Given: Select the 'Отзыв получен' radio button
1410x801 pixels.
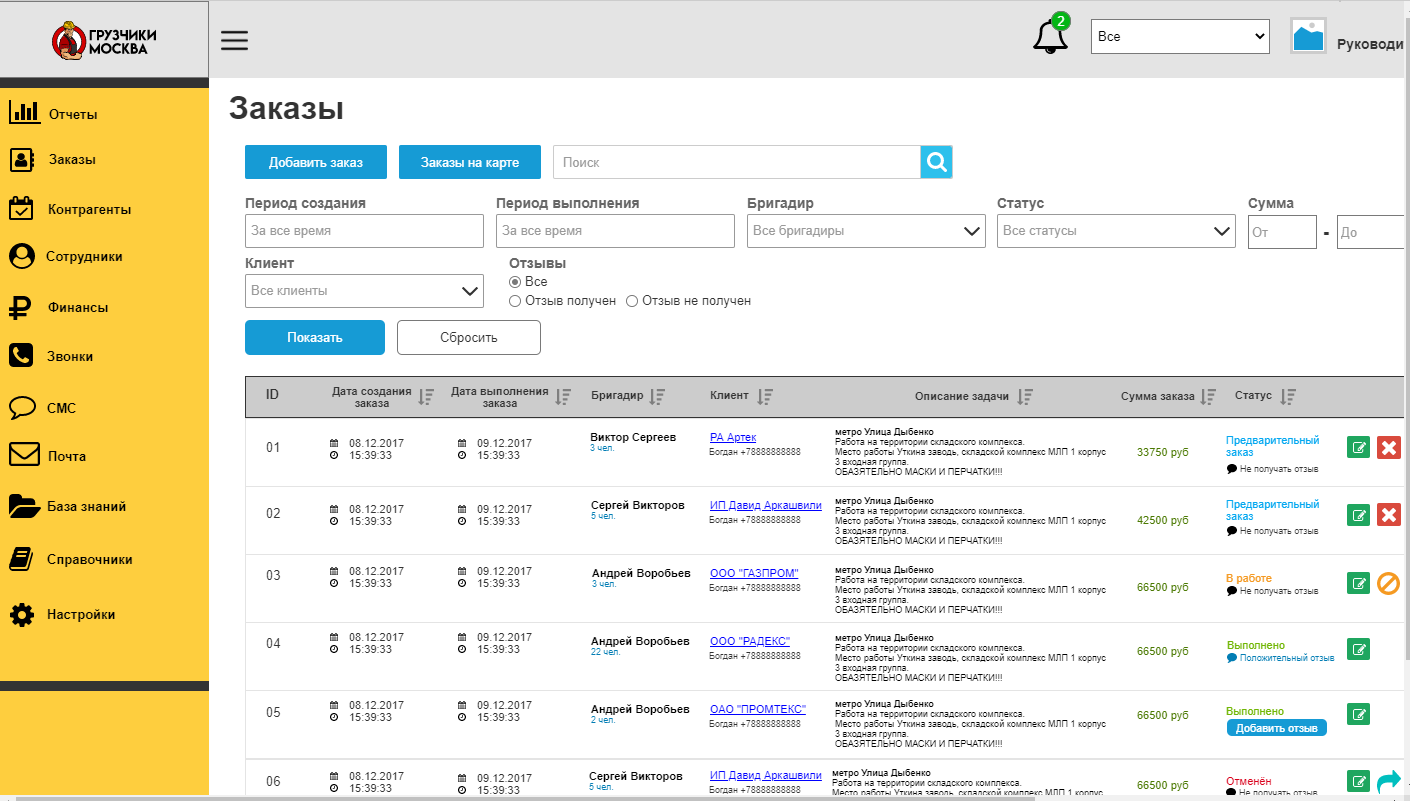Looking at the screenshot, I should coord(515,301).
